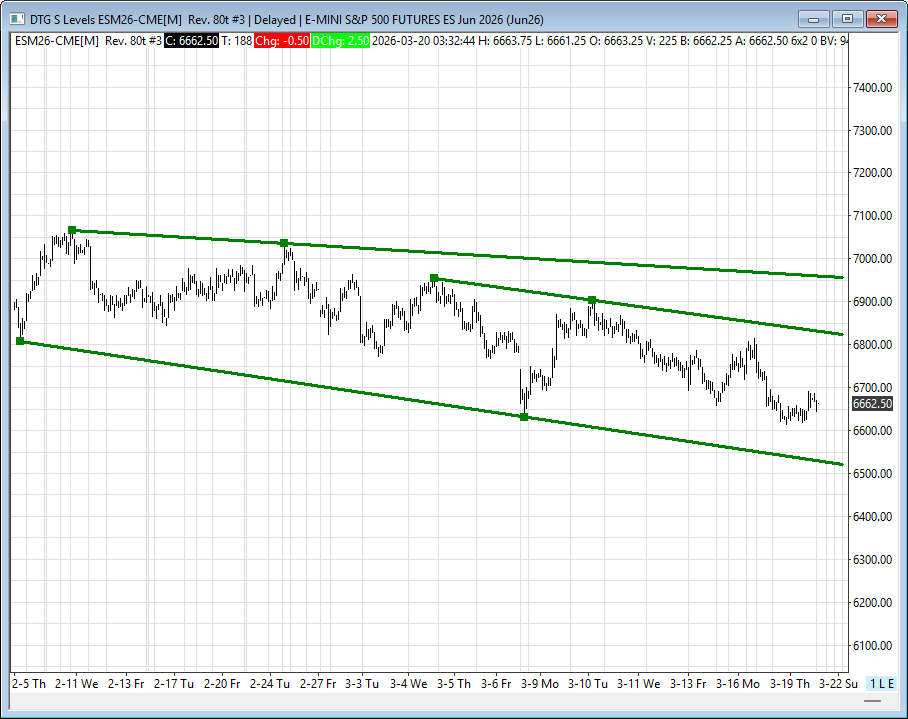Click the green DChg: 2.50 header field

pos(341,40)
